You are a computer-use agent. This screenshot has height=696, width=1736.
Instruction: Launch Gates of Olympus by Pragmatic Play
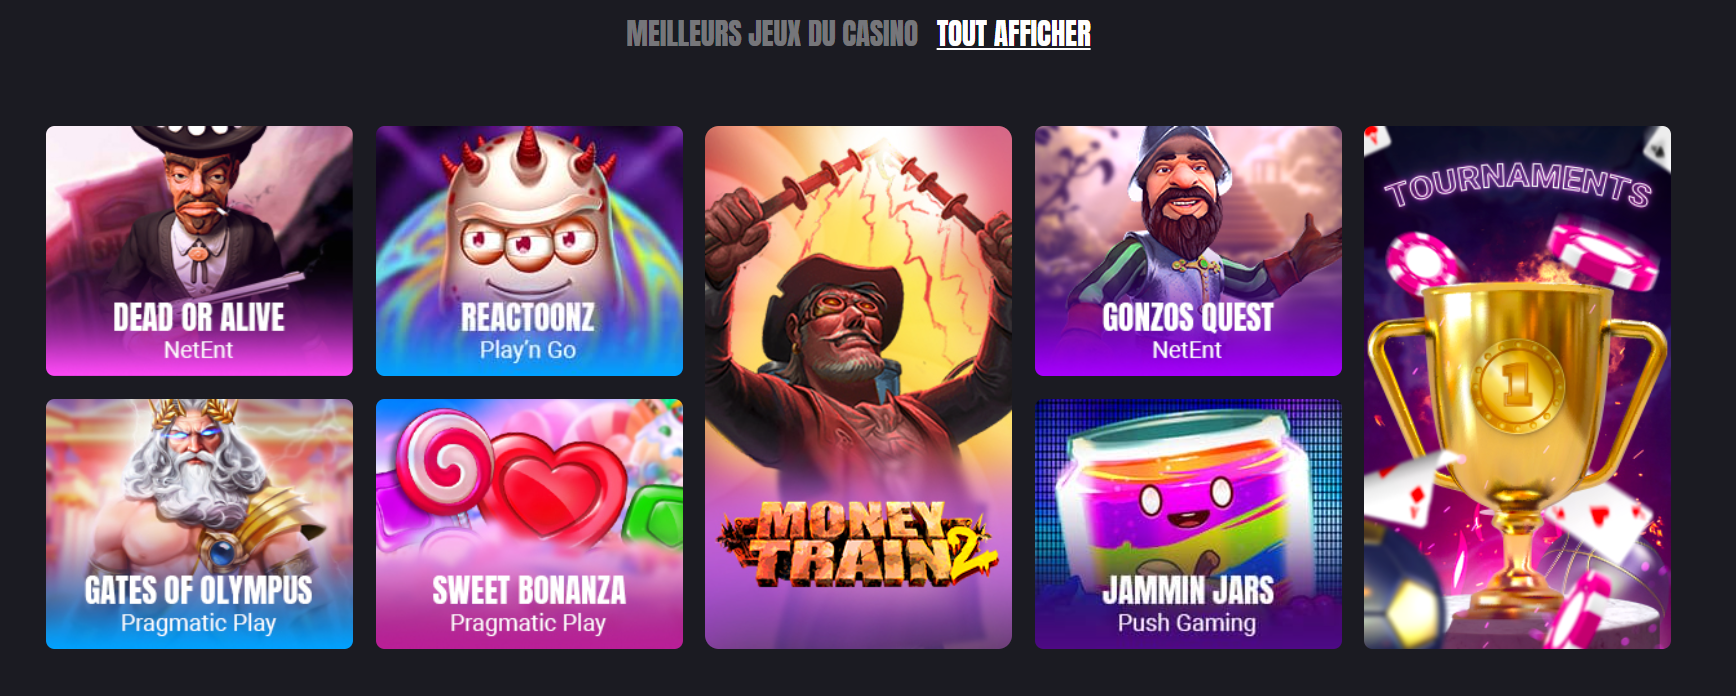tap(199, 524)
